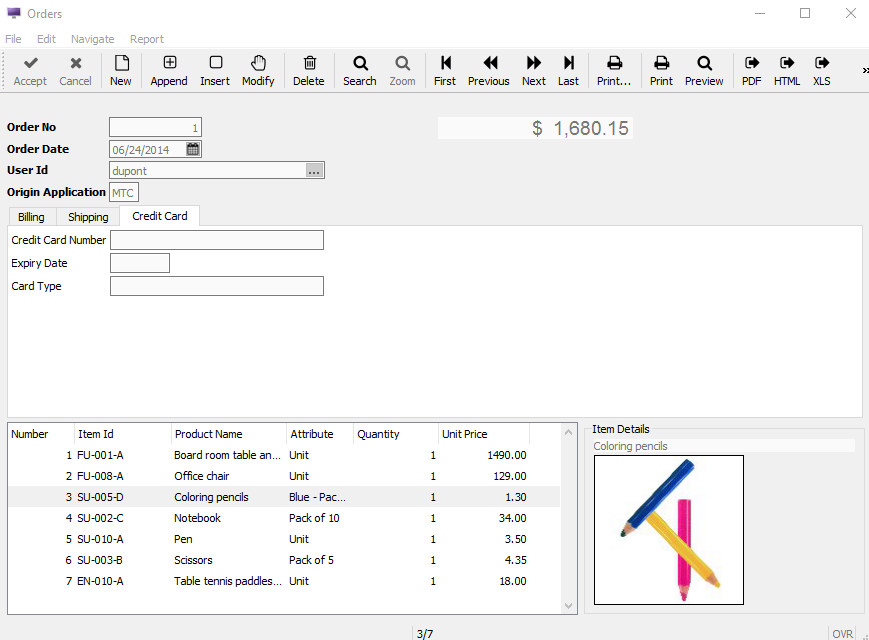The image size is (869, 640).
Task: Export data with the XLS icon
Action: pos(821,70)
